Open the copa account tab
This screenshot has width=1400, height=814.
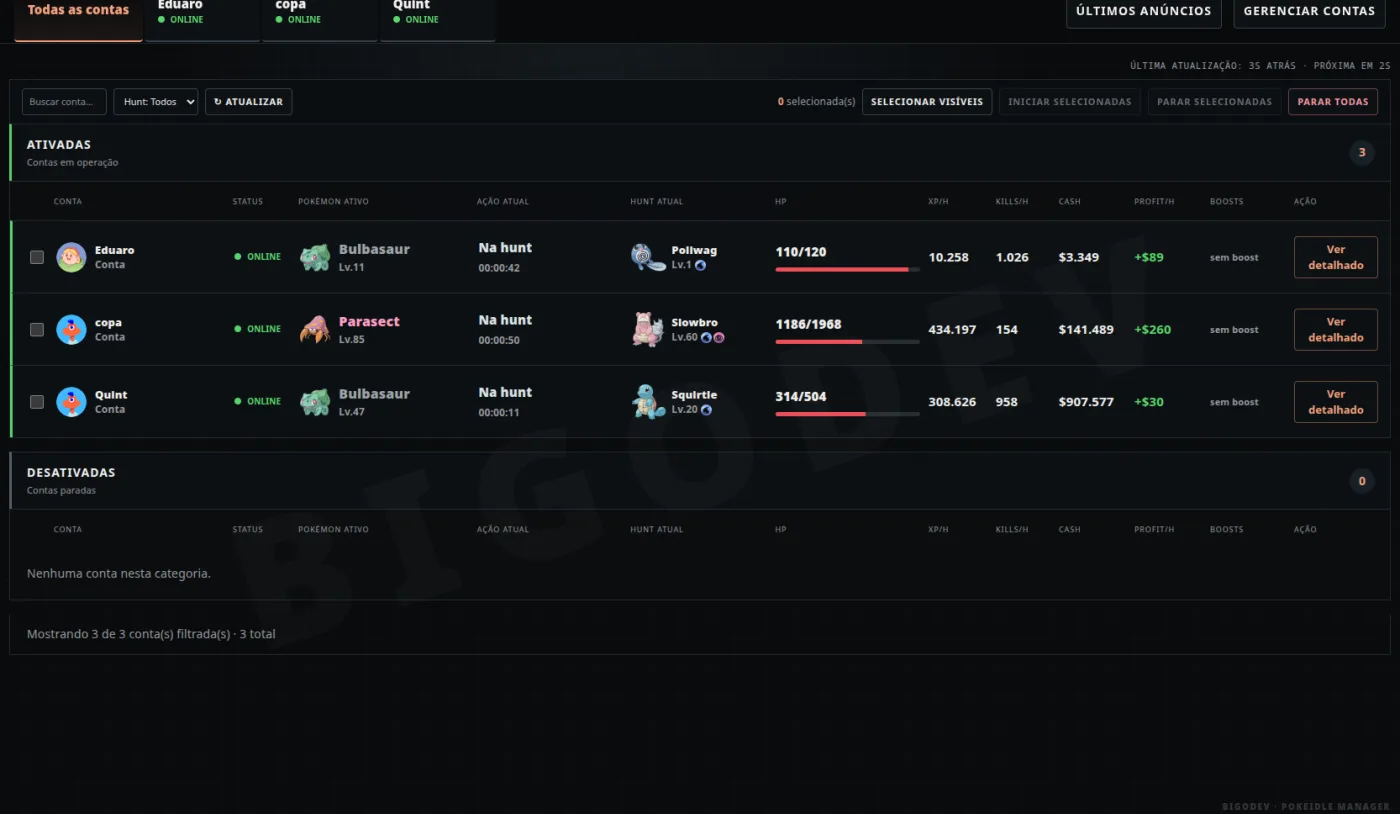[x=320, y=14]
